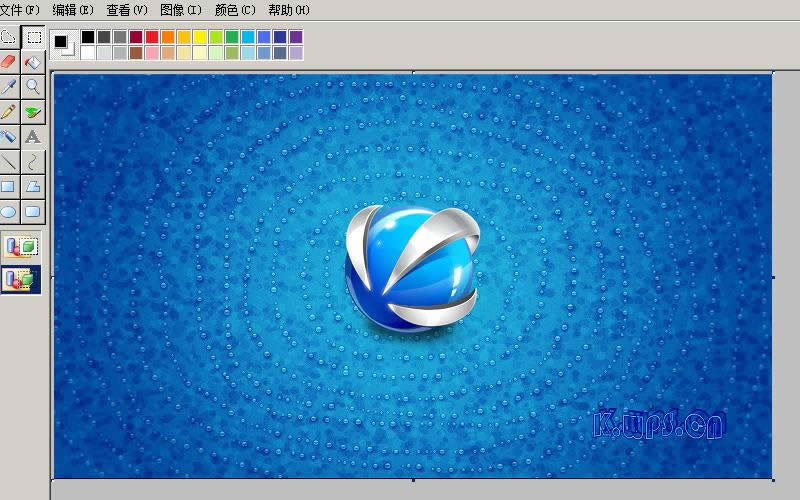Pick the steel blue bottom-row swatch

264,53
